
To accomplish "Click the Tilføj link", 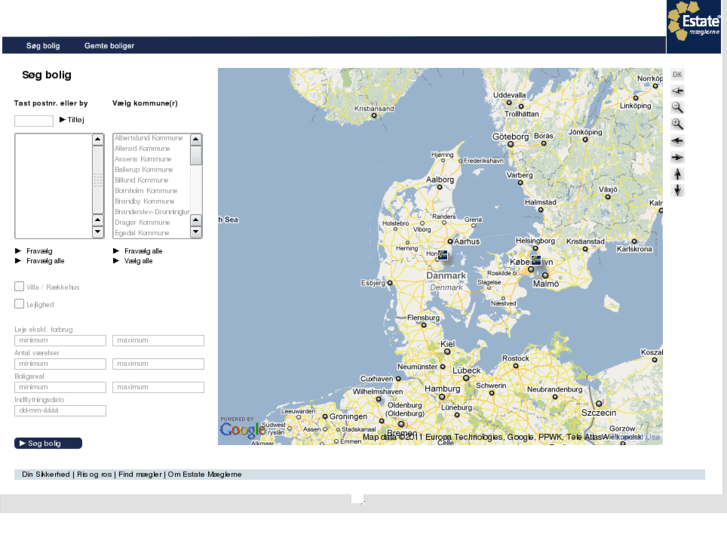I will pyautogui.click(x=75, y=120).
